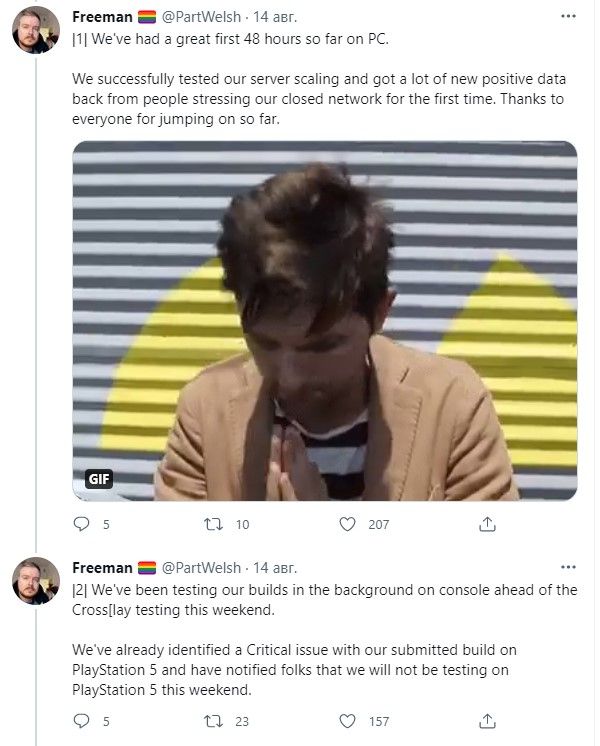Click the GIF badge on the image

tap(98, 478)
